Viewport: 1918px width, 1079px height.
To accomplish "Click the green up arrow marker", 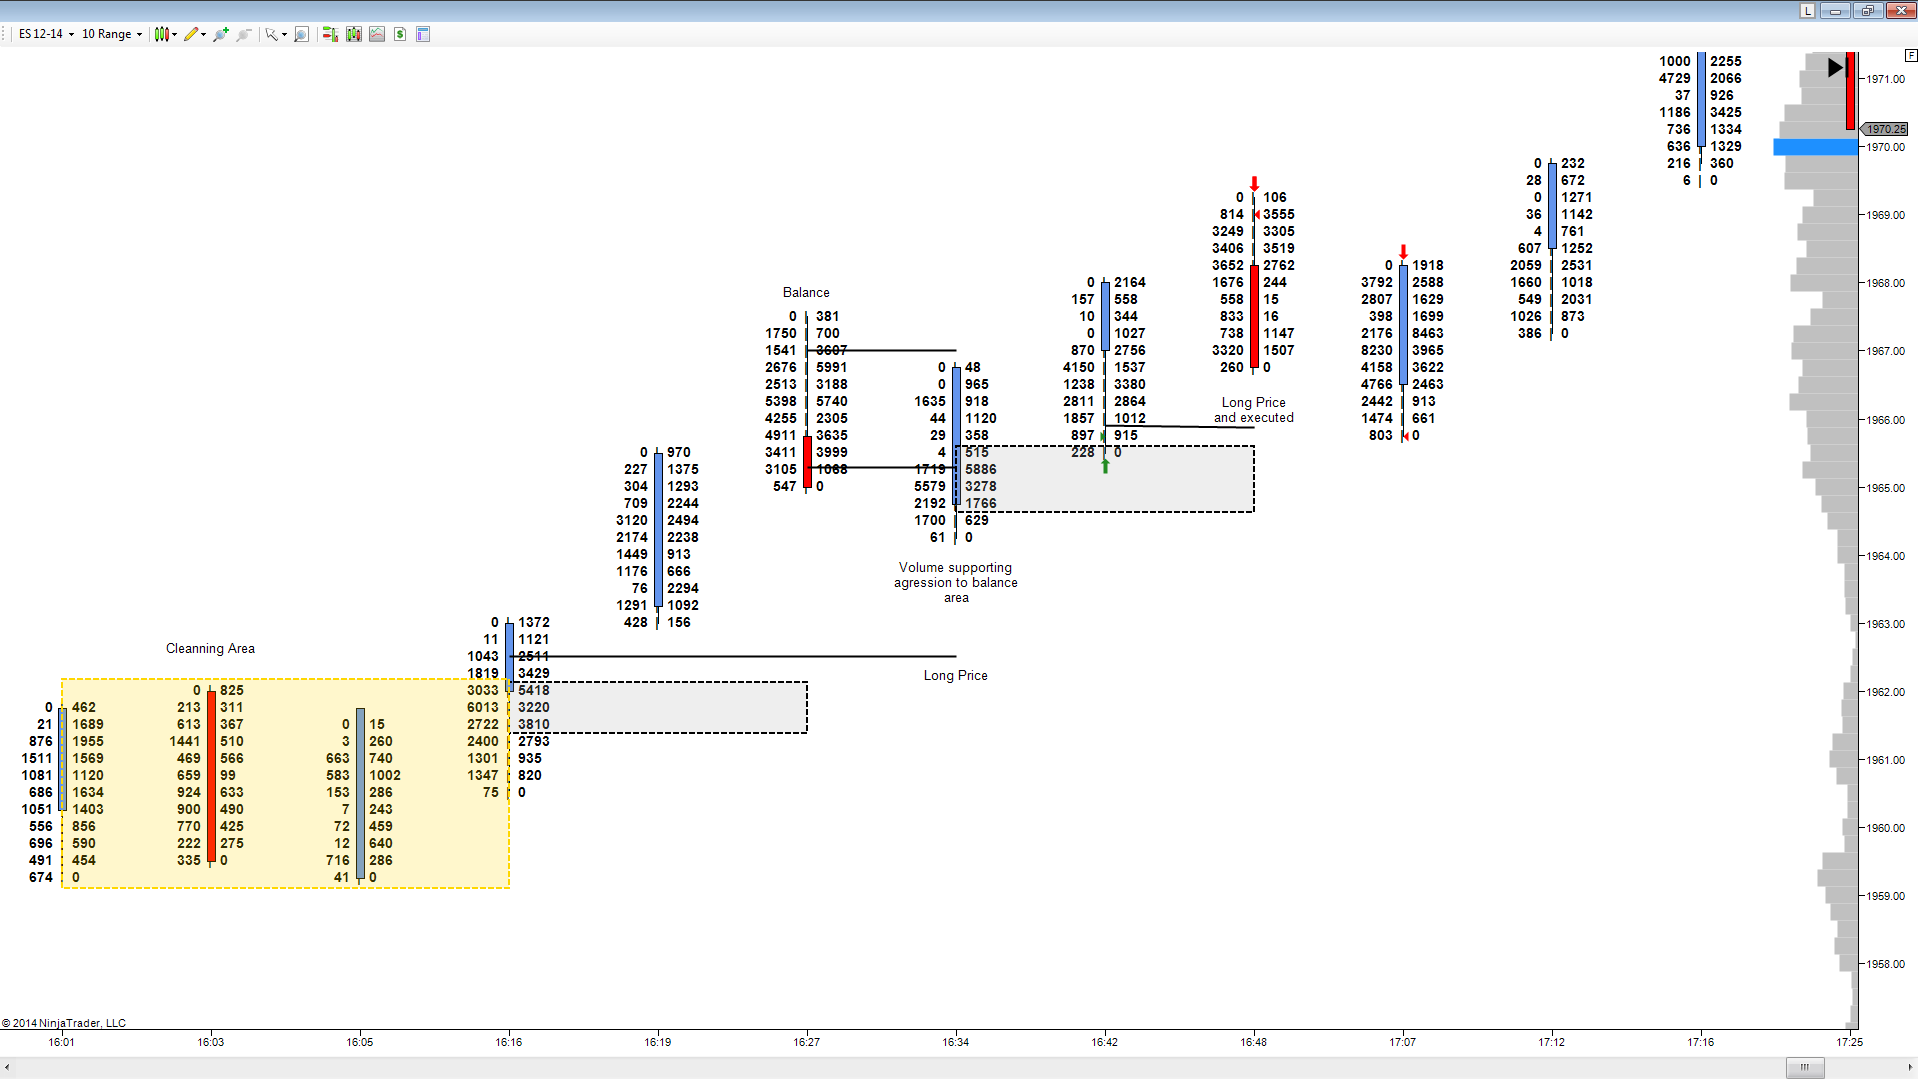I will point(1105,465).
